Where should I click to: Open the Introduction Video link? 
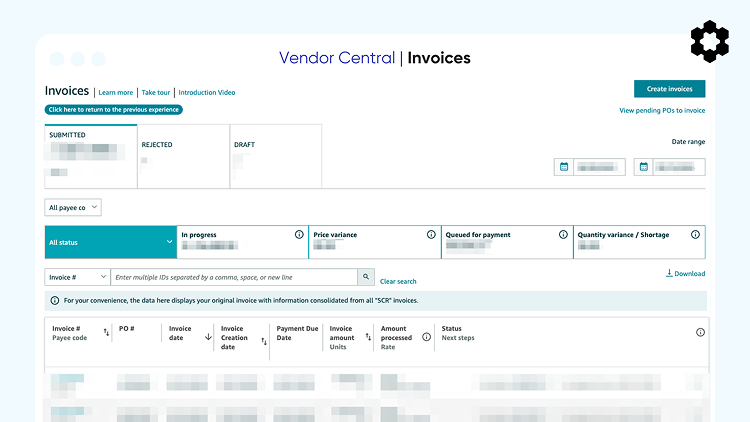coord(207,92)
